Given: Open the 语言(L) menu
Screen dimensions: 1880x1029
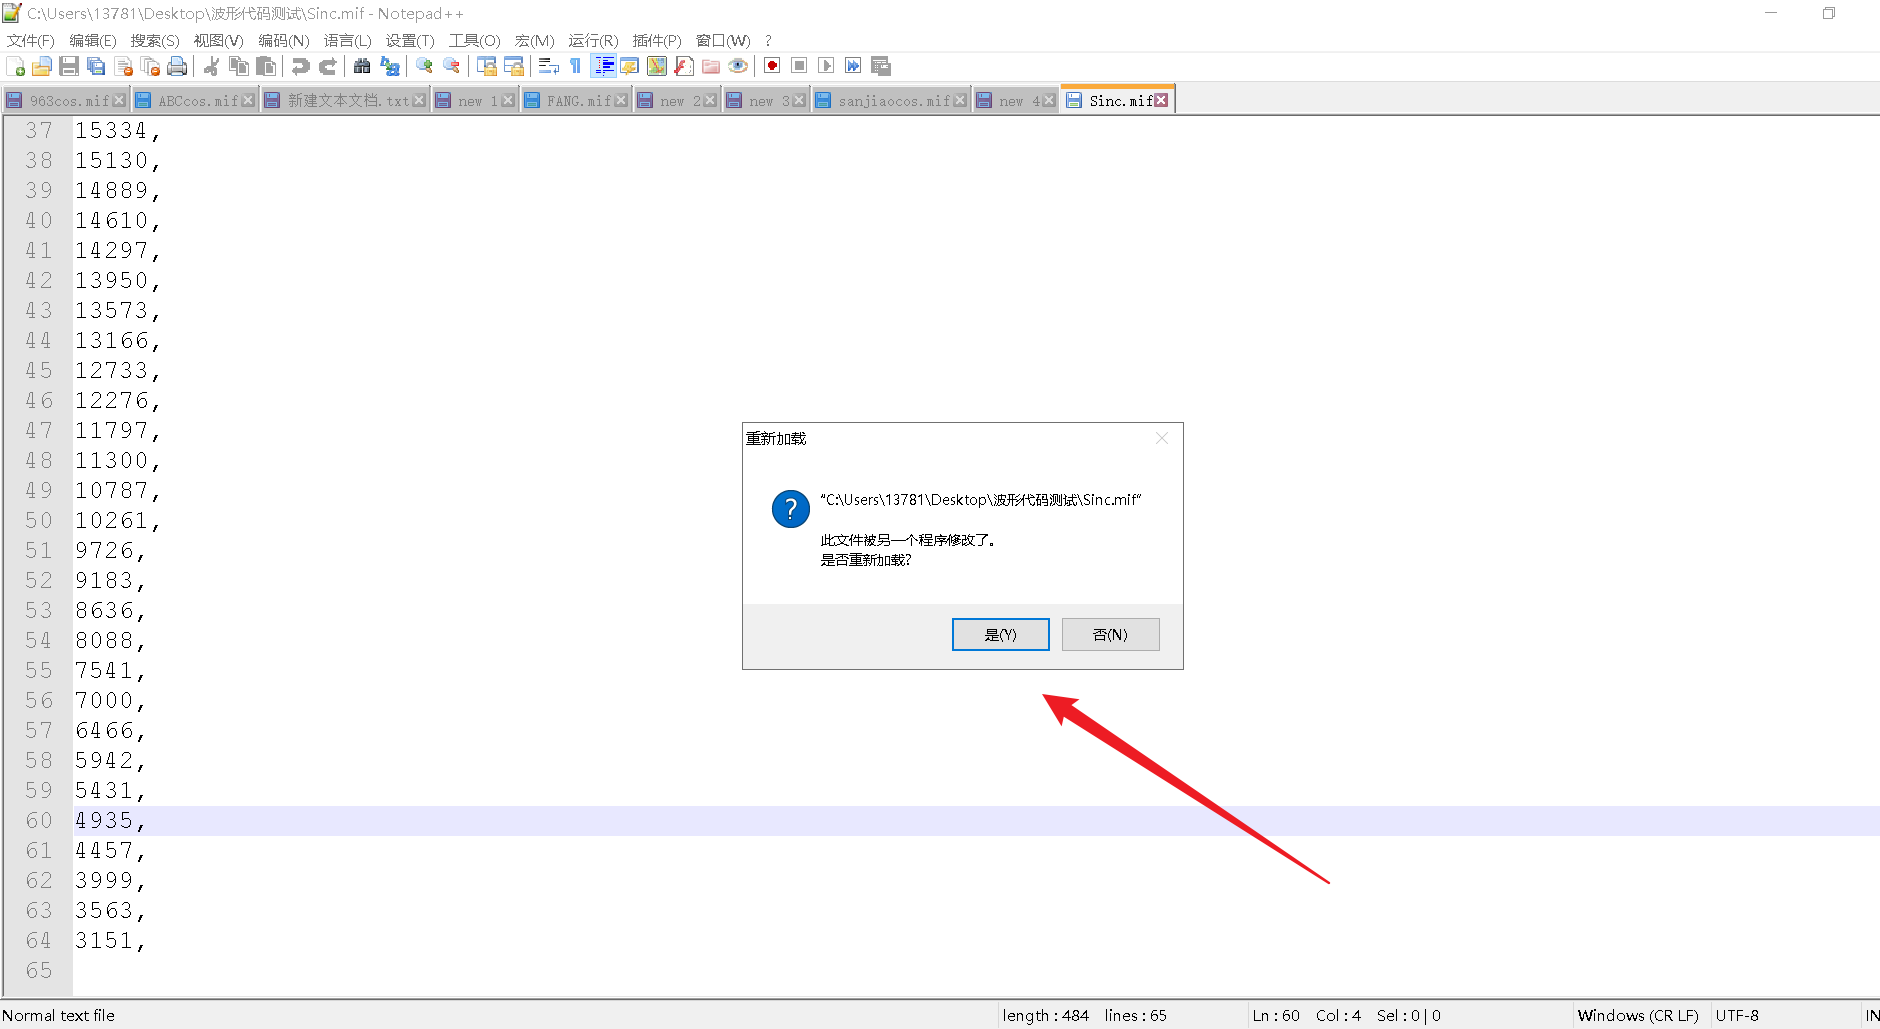Looking at the screenshot, I should [347, 40].
